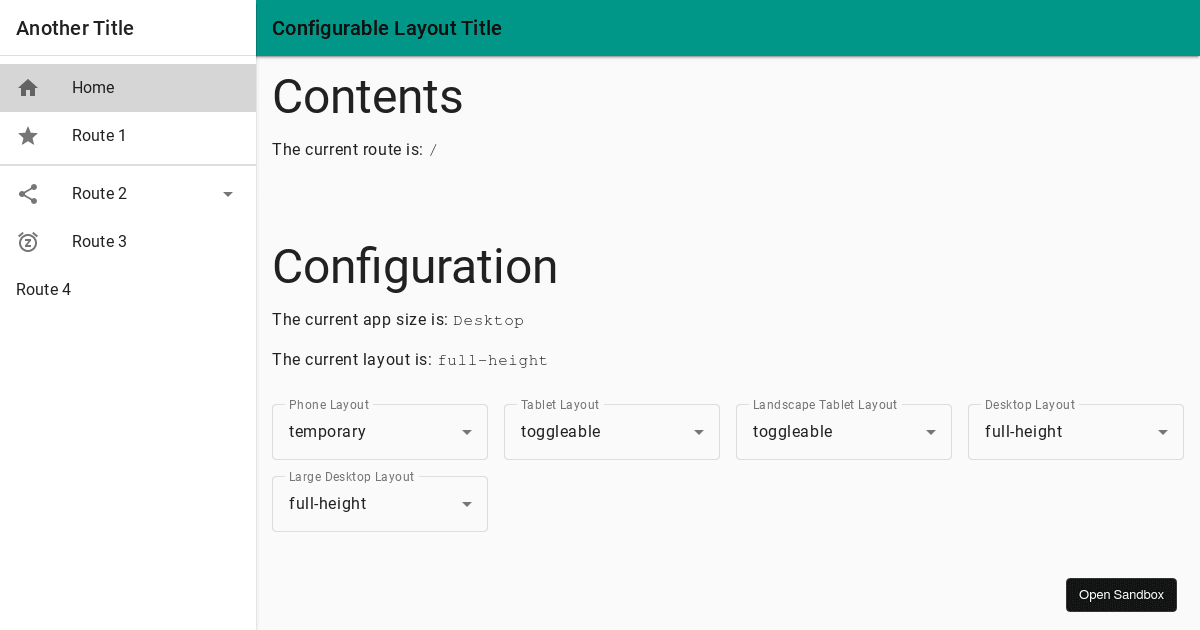Screen dimensions: 1200x630
Task: Navigate to Route 3
Action: tap(100, 242)
